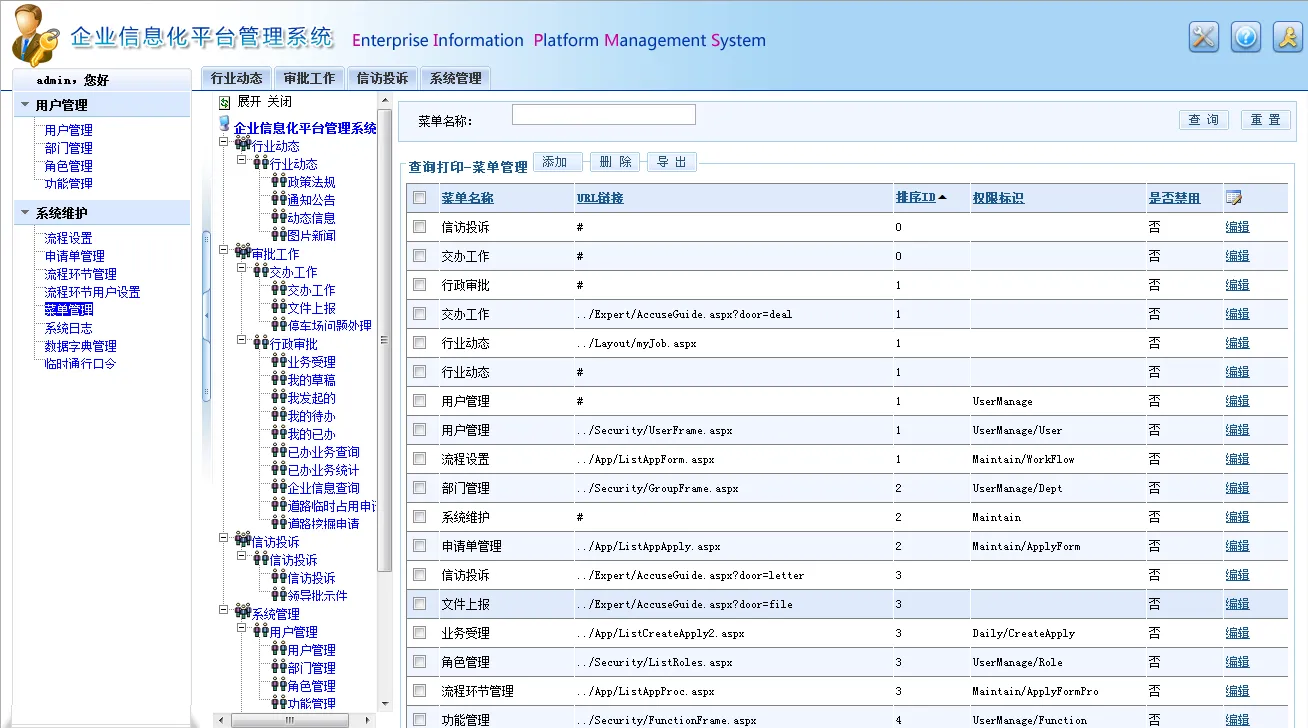
Task: Sort table by 排序ID column header
Action: [915, 198]
